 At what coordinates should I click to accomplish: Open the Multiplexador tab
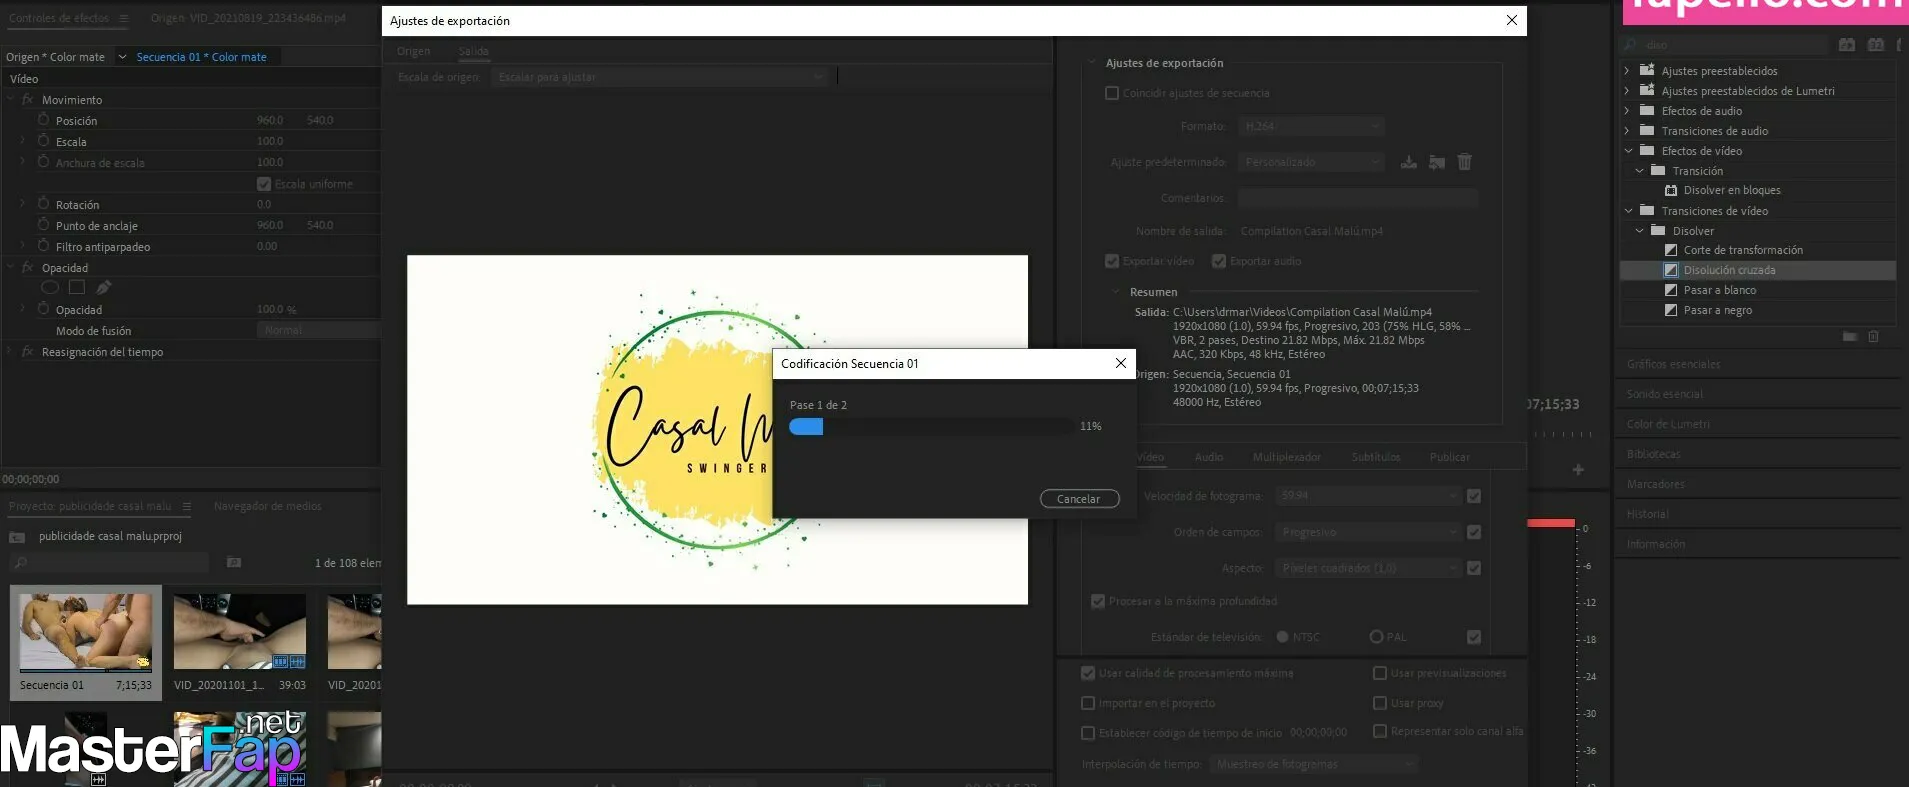pos(1286,457)
